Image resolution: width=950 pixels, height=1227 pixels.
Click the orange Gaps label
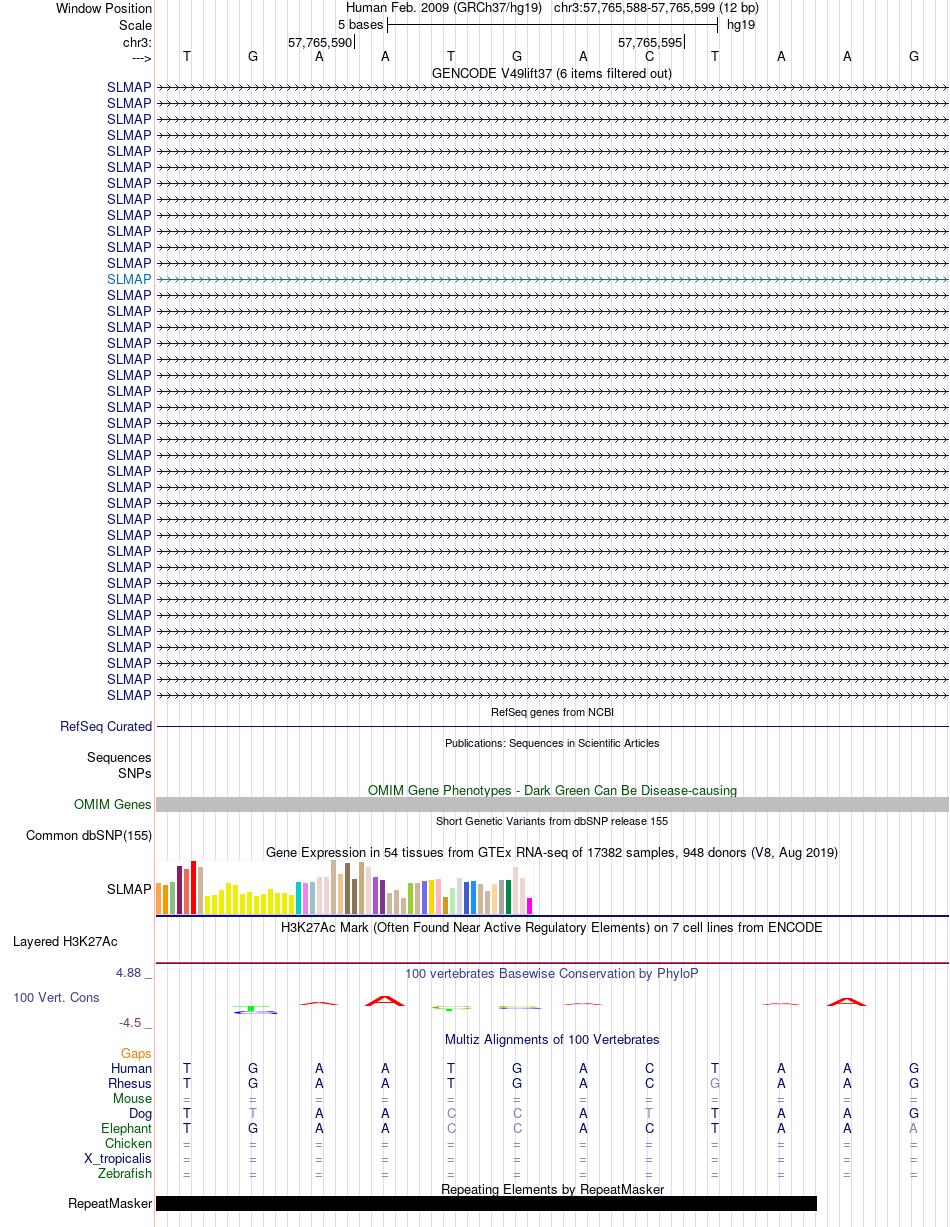pyautogui.click(x=136, y=1053)
